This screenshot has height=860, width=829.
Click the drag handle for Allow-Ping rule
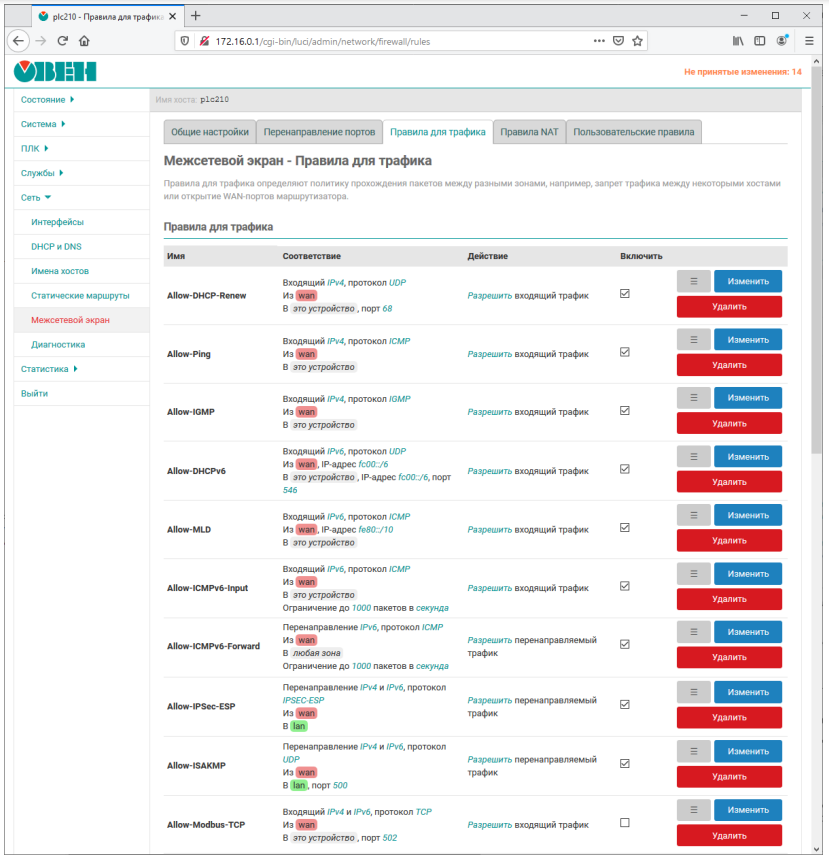tap(693, 340)
